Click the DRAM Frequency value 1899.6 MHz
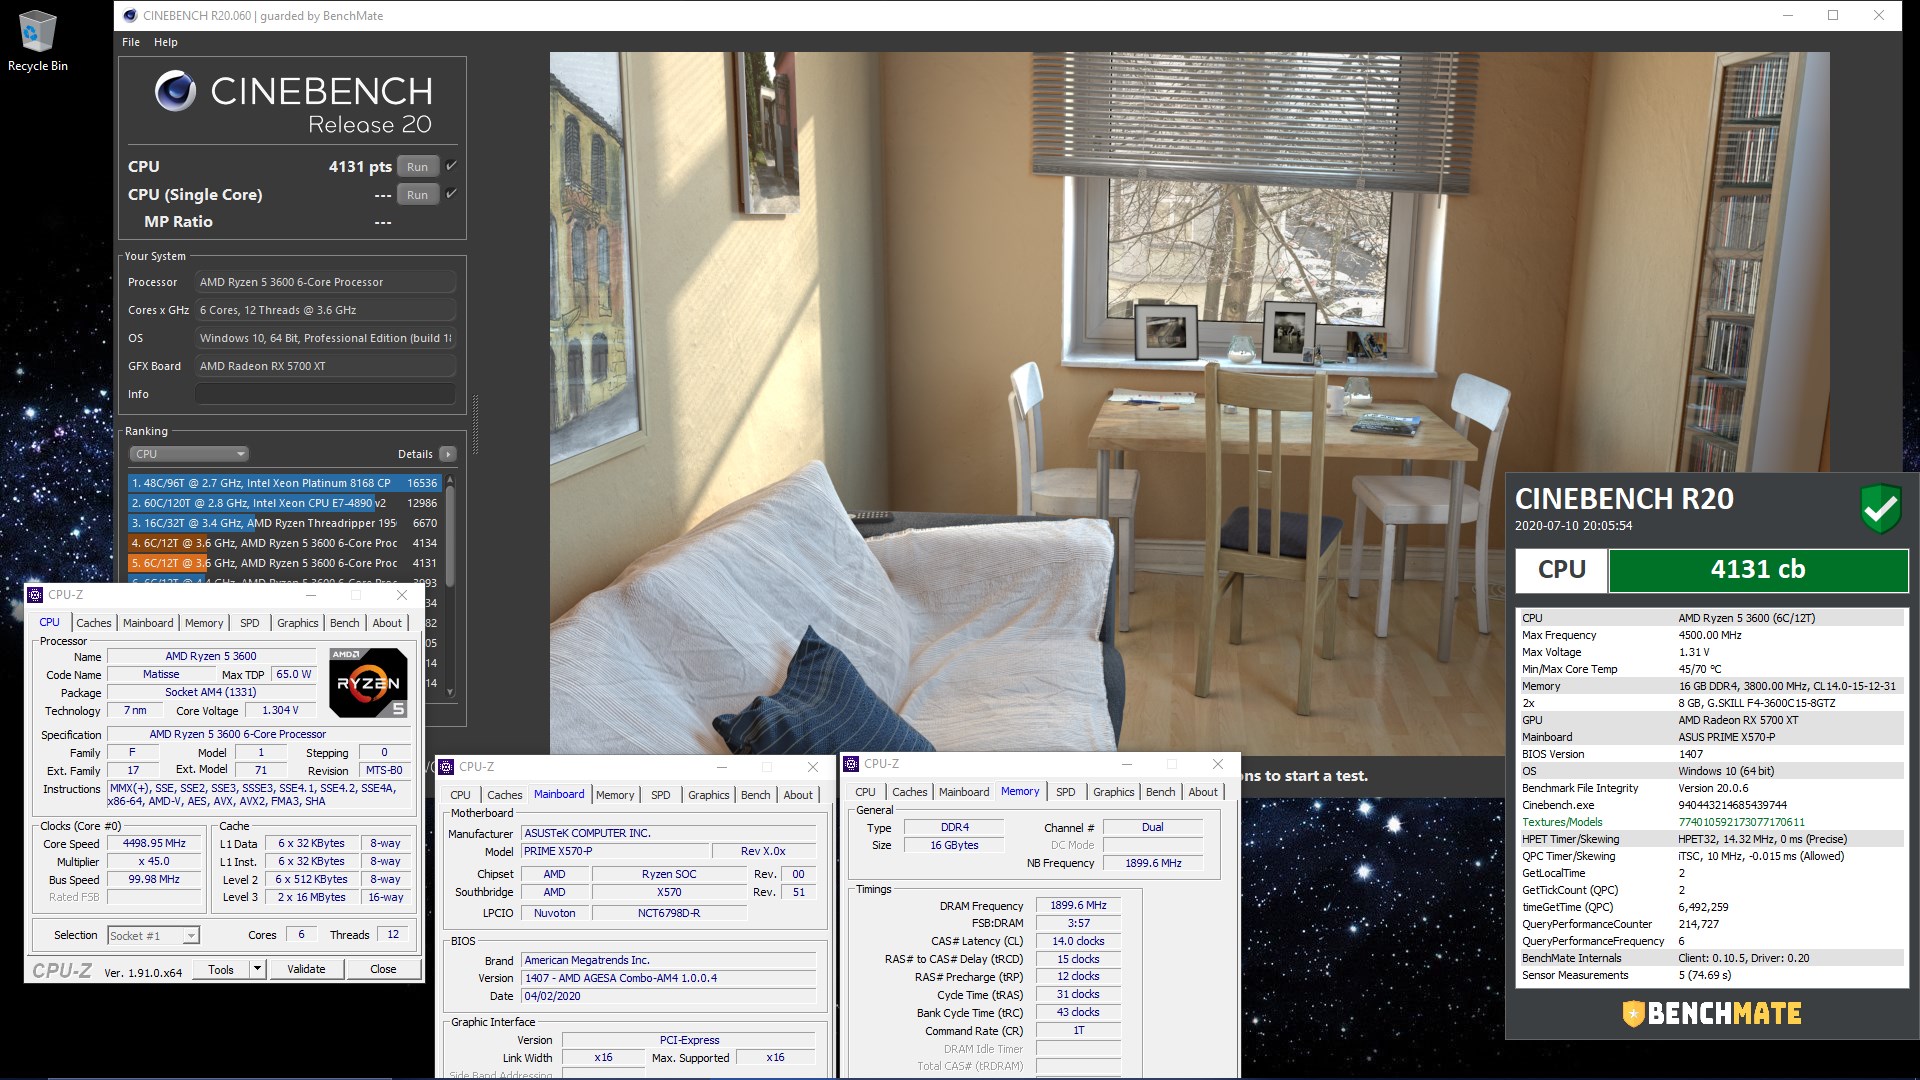This screenshot has height=1080, width=1920. (1078, 905)
